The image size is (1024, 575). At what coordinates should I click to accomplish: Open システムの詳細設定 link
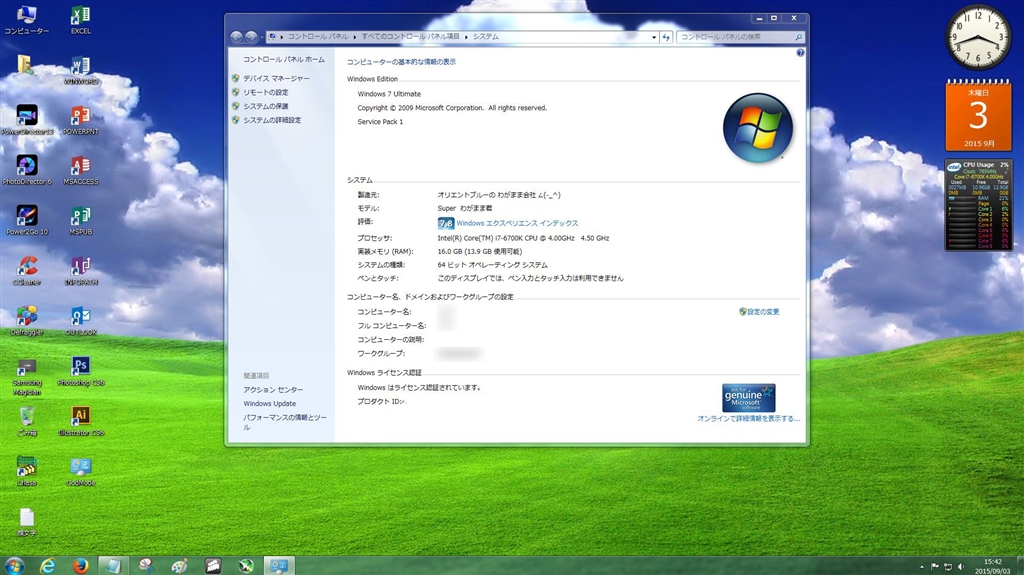pyautogui.click(x=272, y=120)
